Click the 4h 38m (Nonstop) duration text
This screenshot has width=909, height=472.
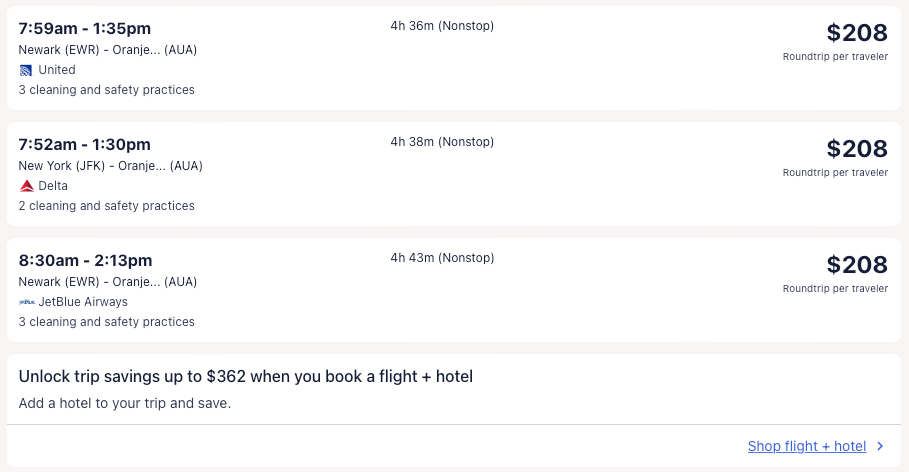pos(442,142)
